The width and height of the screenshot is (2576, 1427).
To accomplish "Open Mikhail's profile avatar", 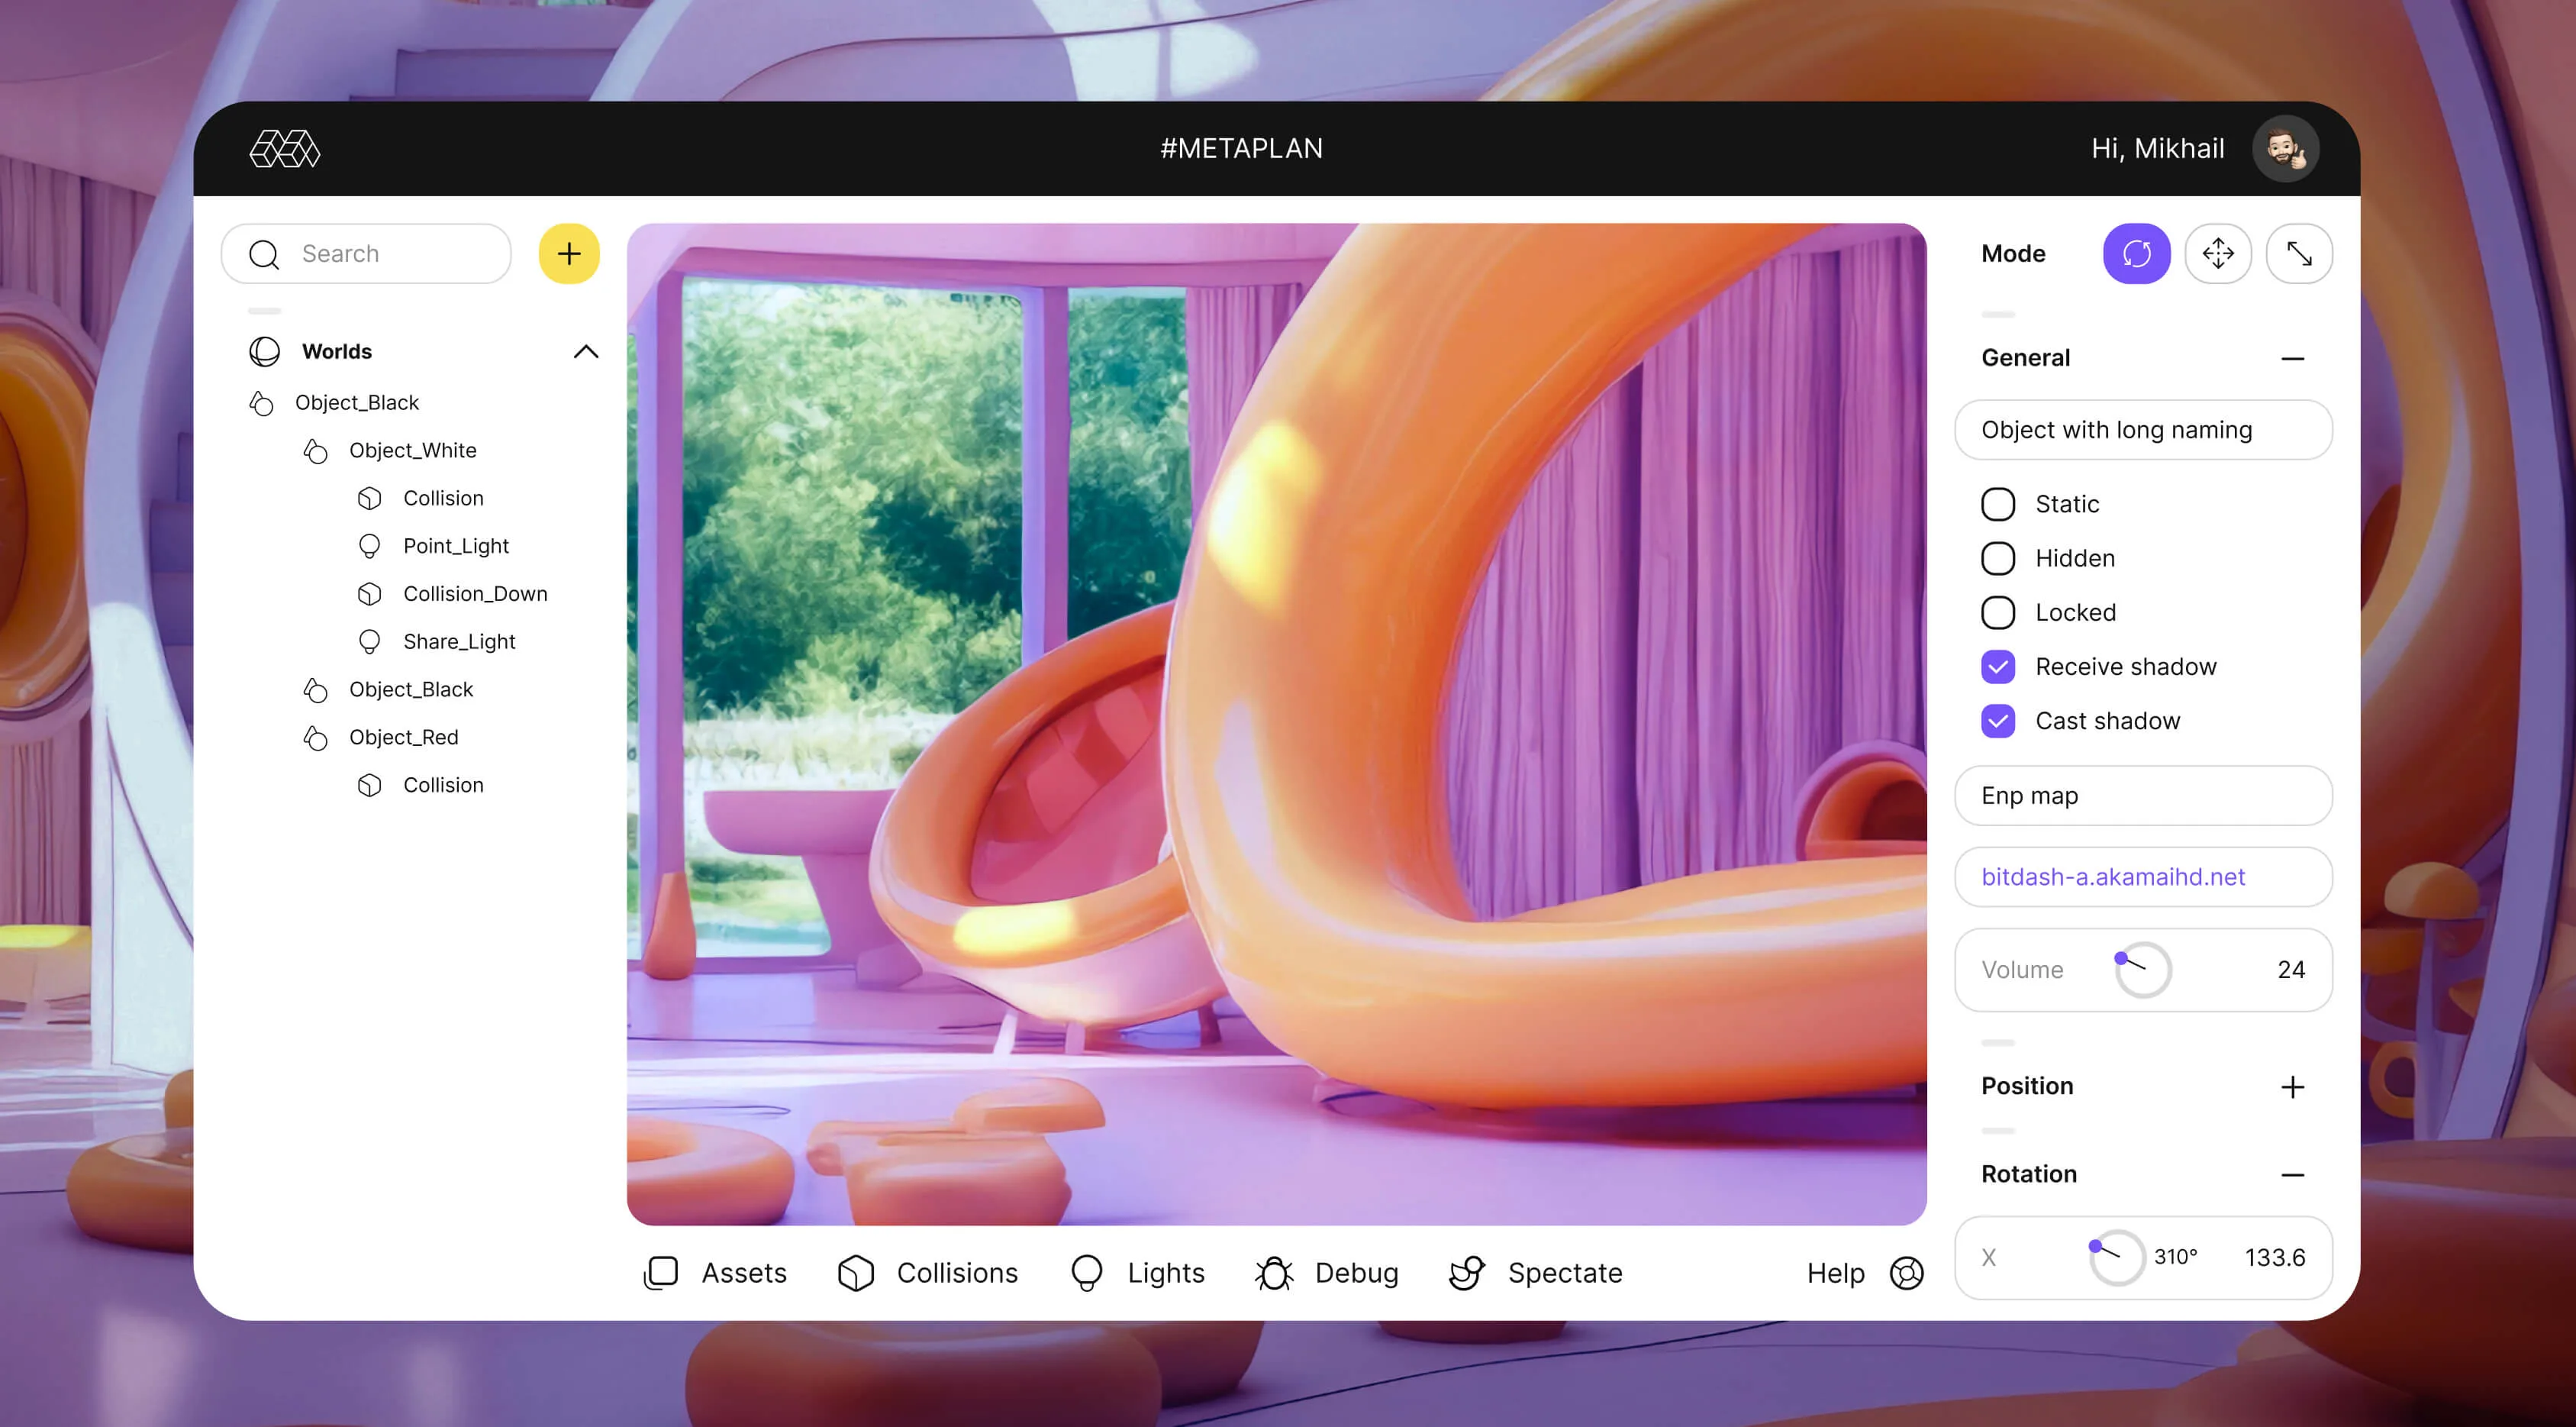I will (2285, 149).
